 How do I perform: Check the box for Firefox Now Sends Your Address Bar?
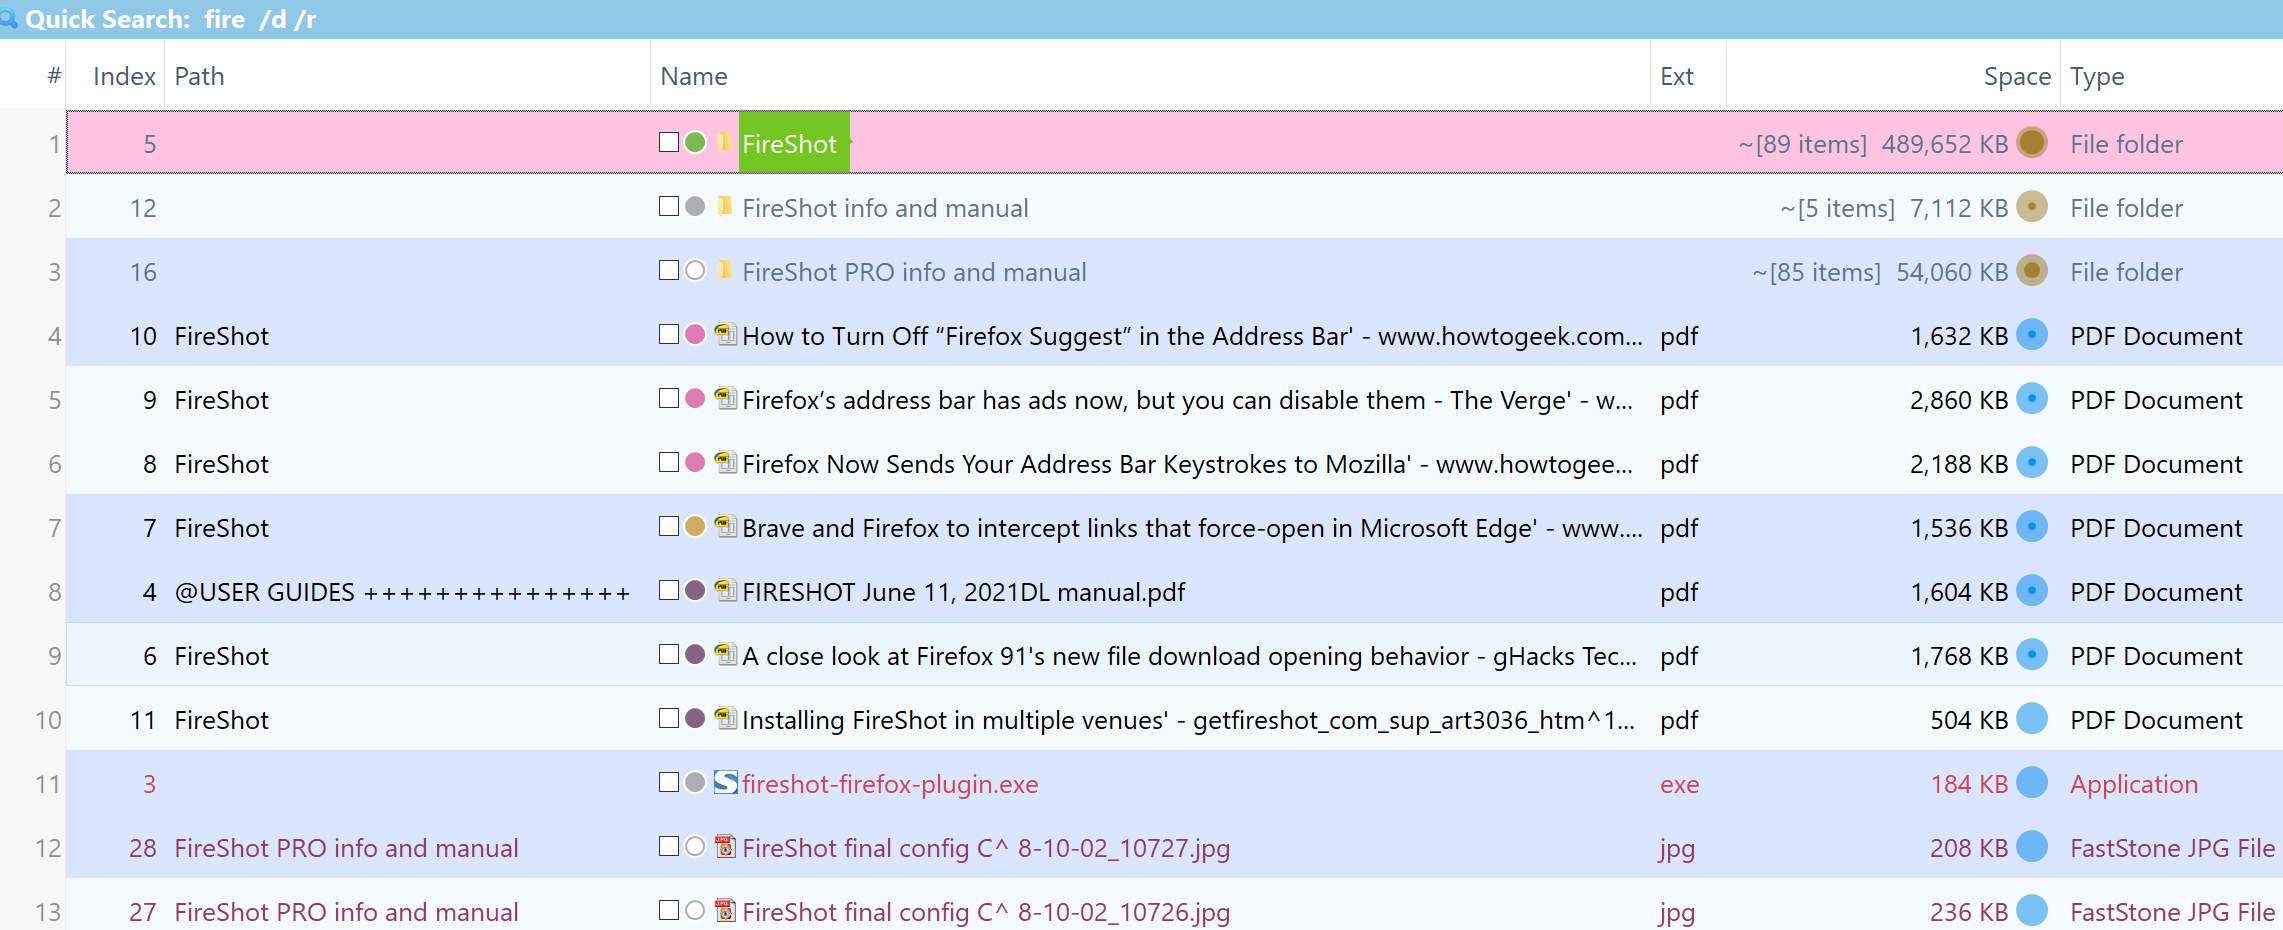pos(669,462)
